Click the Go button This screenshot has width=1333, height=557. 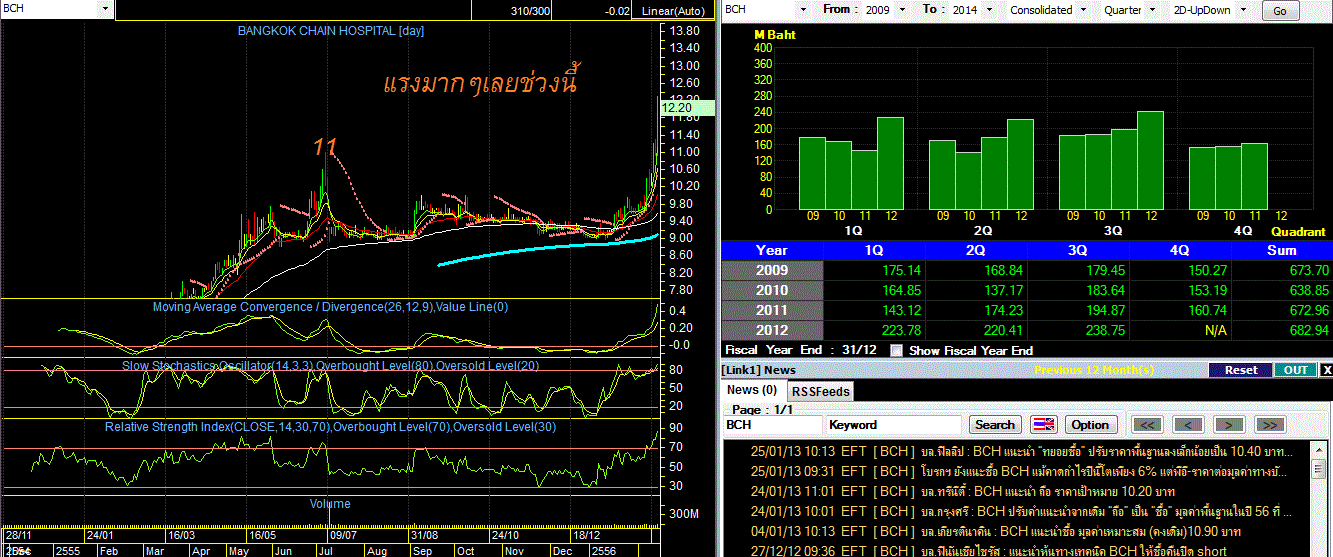(x=1280, y=11)
